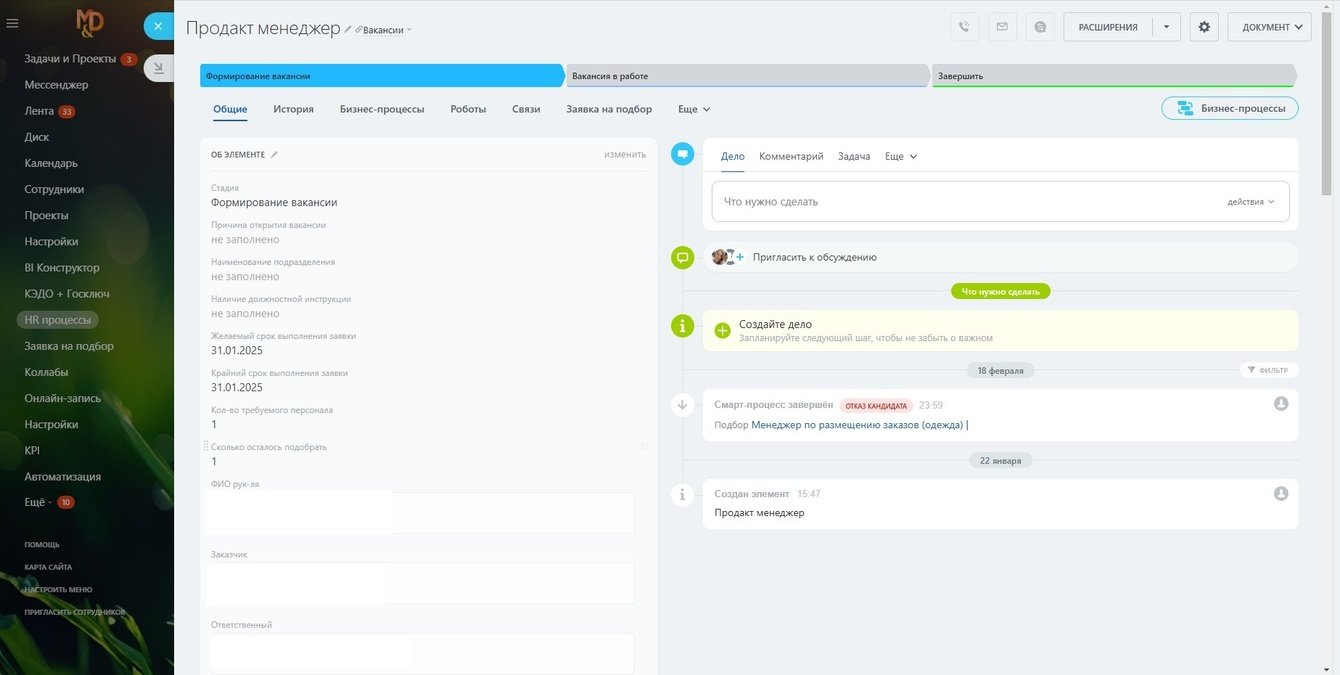Open Мессенджер in the sidebar
This screenshot has width=1340, height=675.
pos(56,85)
